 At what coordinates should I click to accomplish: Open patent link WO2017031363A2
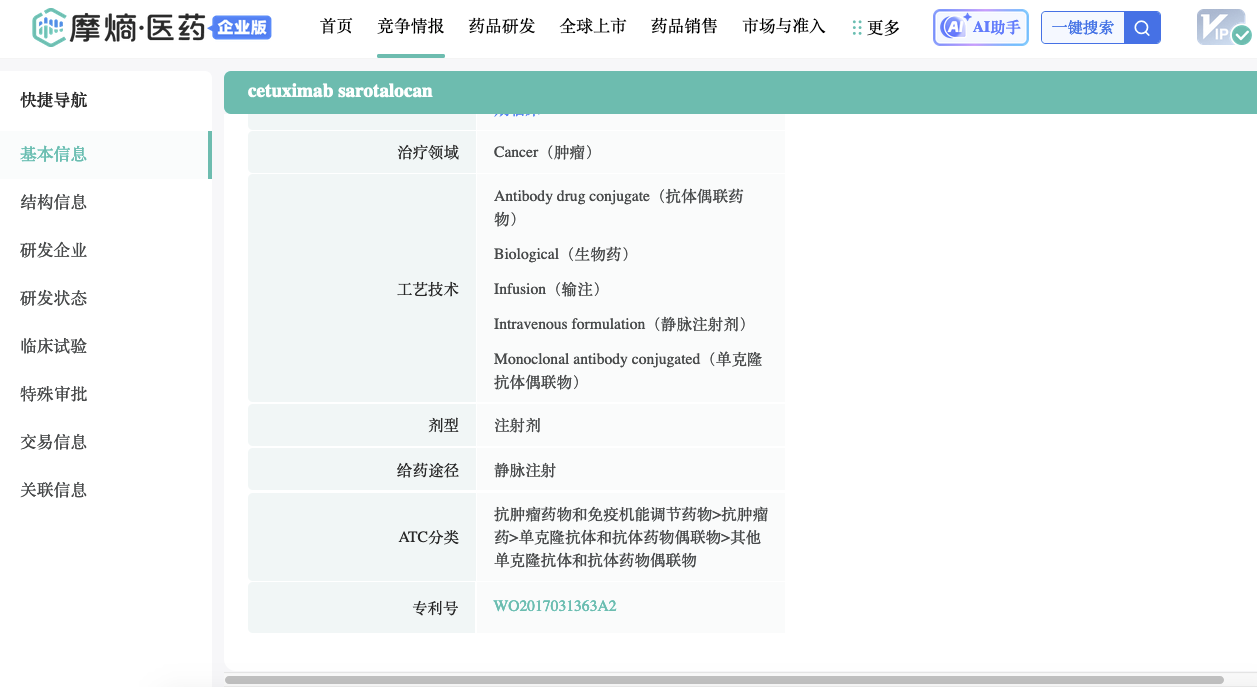tap(555, 606)
